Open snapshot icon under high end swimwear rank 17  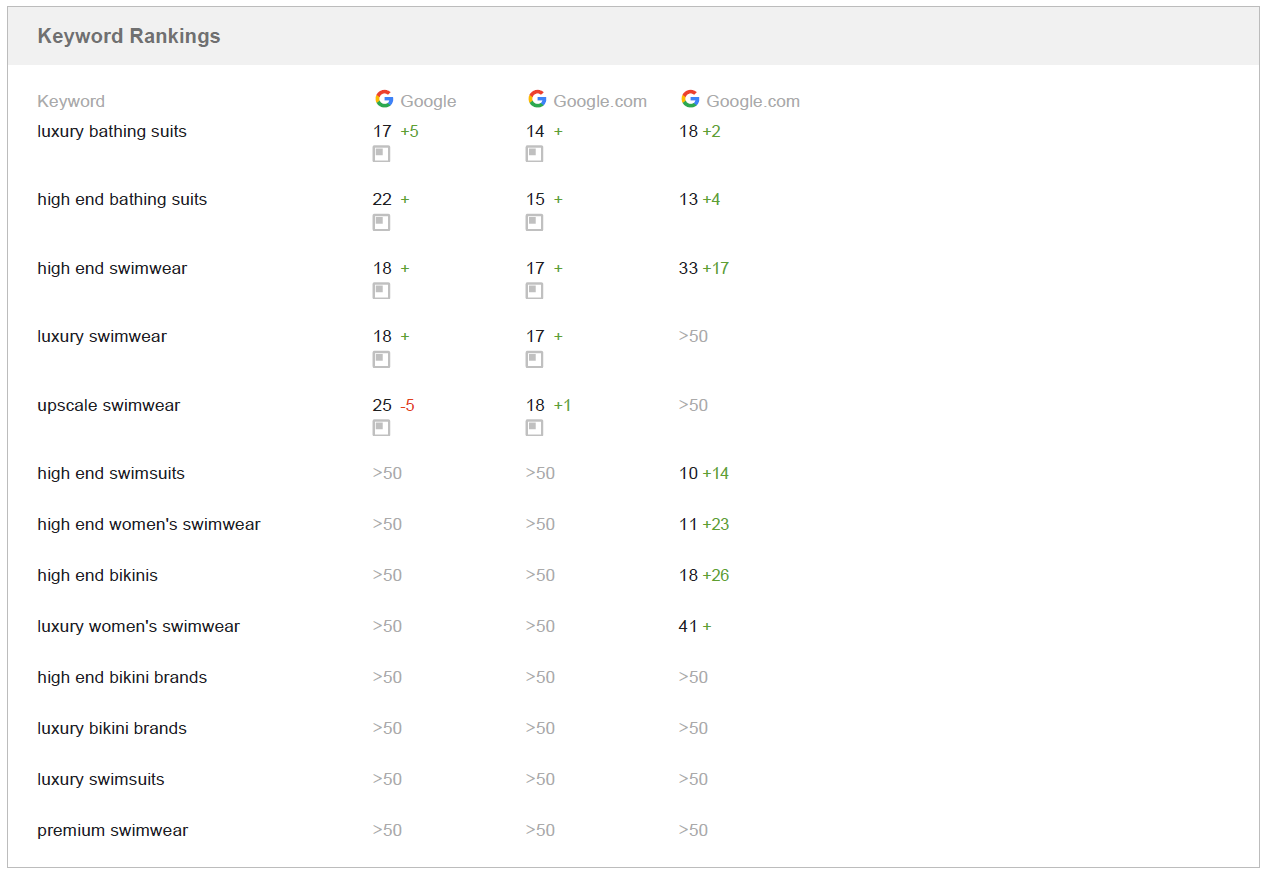click(x=534, y=291)
